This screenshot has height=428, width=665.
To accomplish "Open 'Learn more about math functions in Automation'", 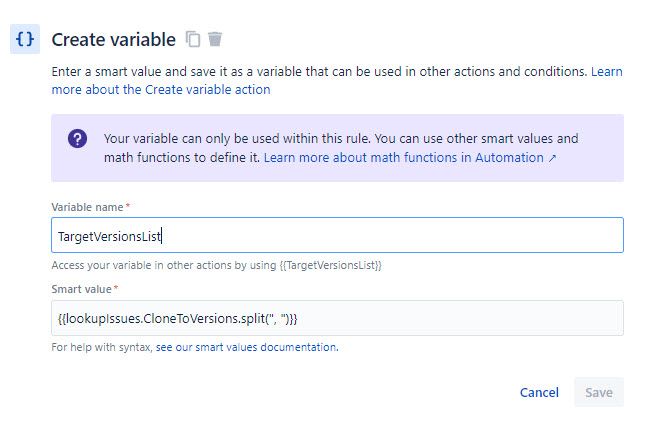I will 403,158.
